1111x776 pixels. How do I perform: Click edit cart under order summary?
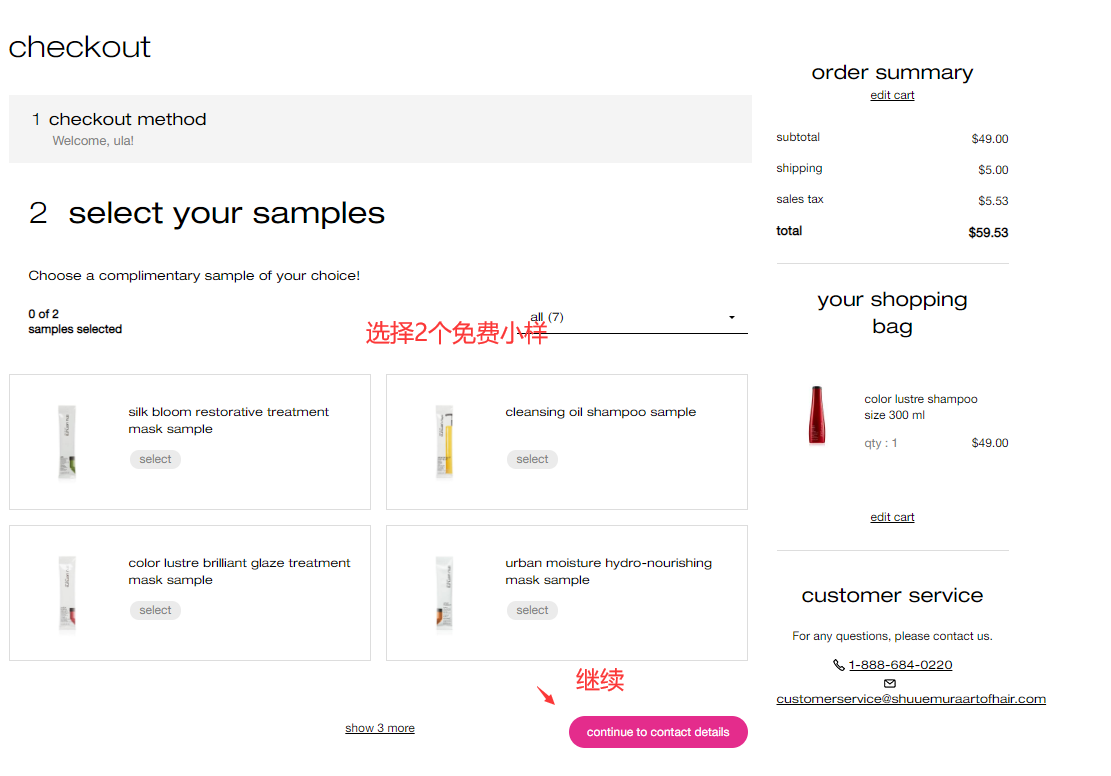(x=892, y=96)
